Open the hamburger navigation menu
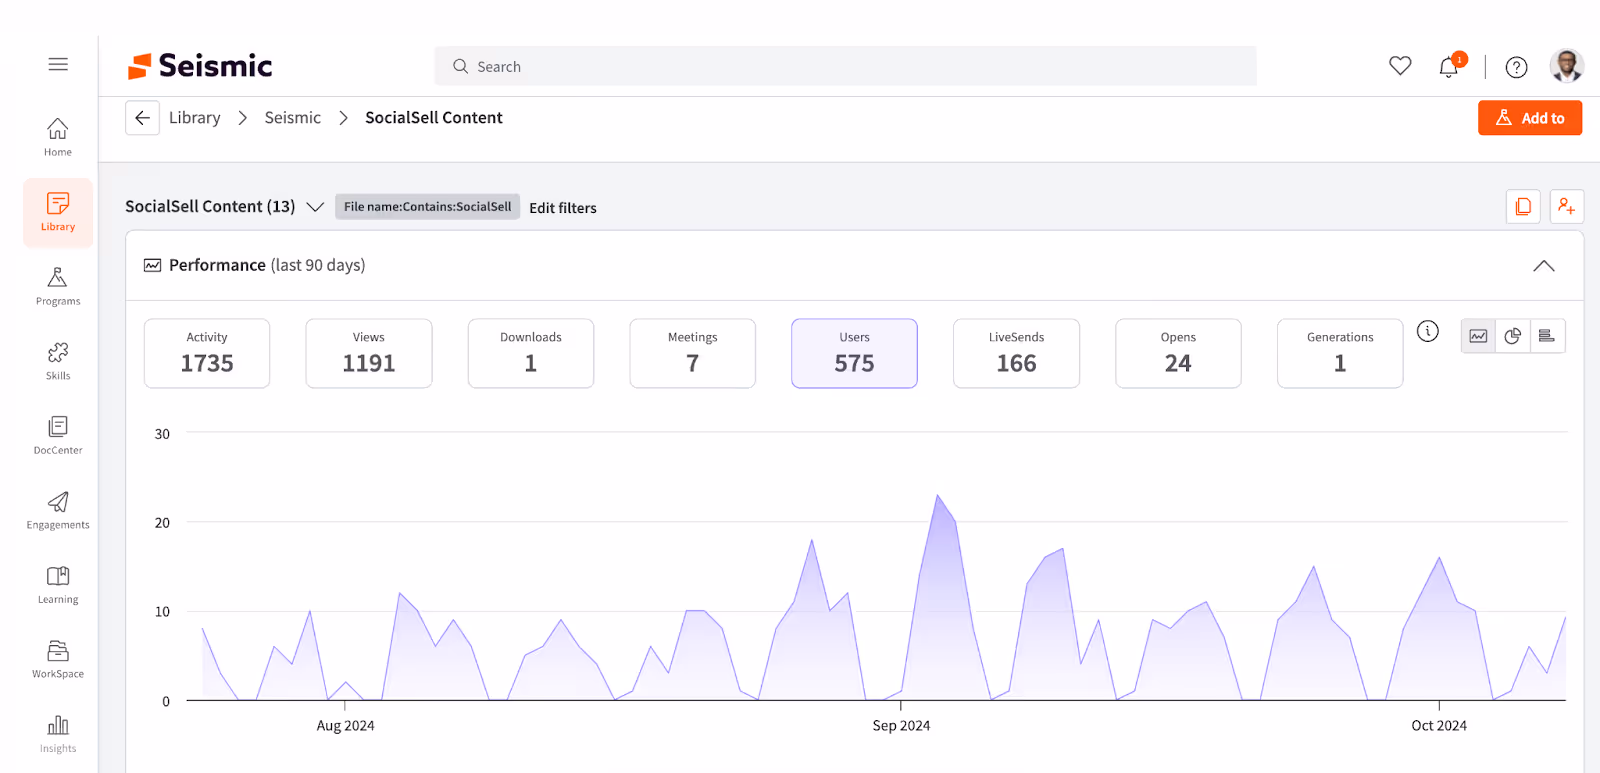 (x=58, y=64)
